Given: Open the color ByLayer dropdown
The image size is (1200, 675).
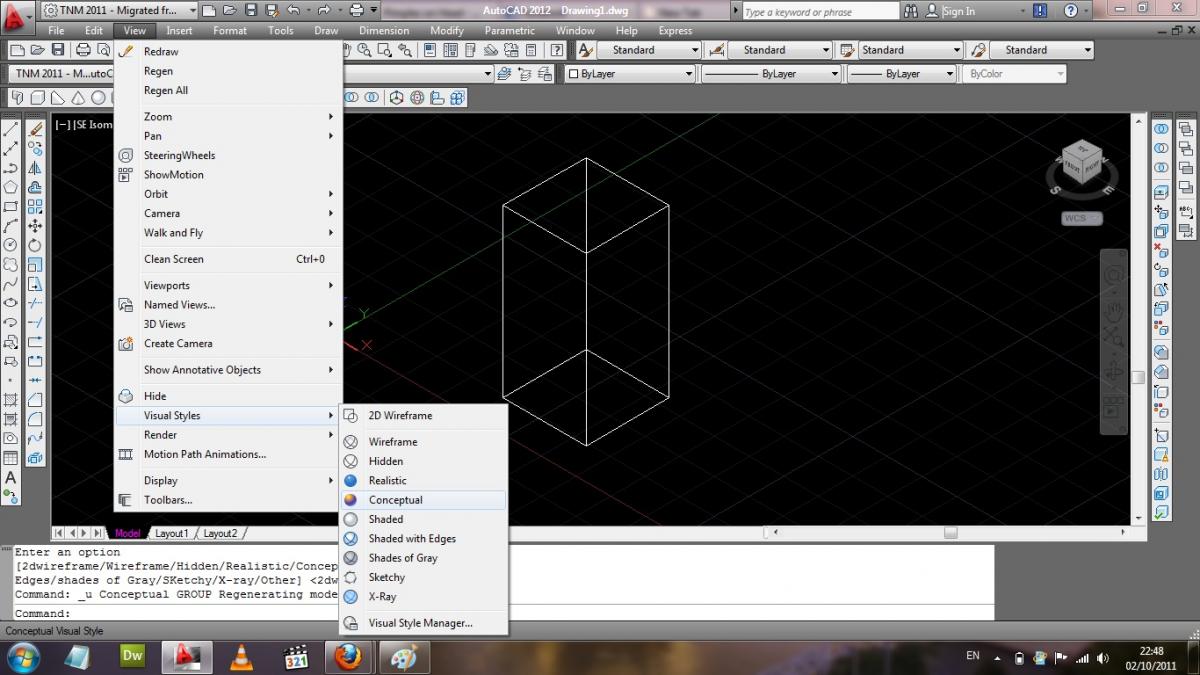Looking at the screenshot, I should coord(629,74).
